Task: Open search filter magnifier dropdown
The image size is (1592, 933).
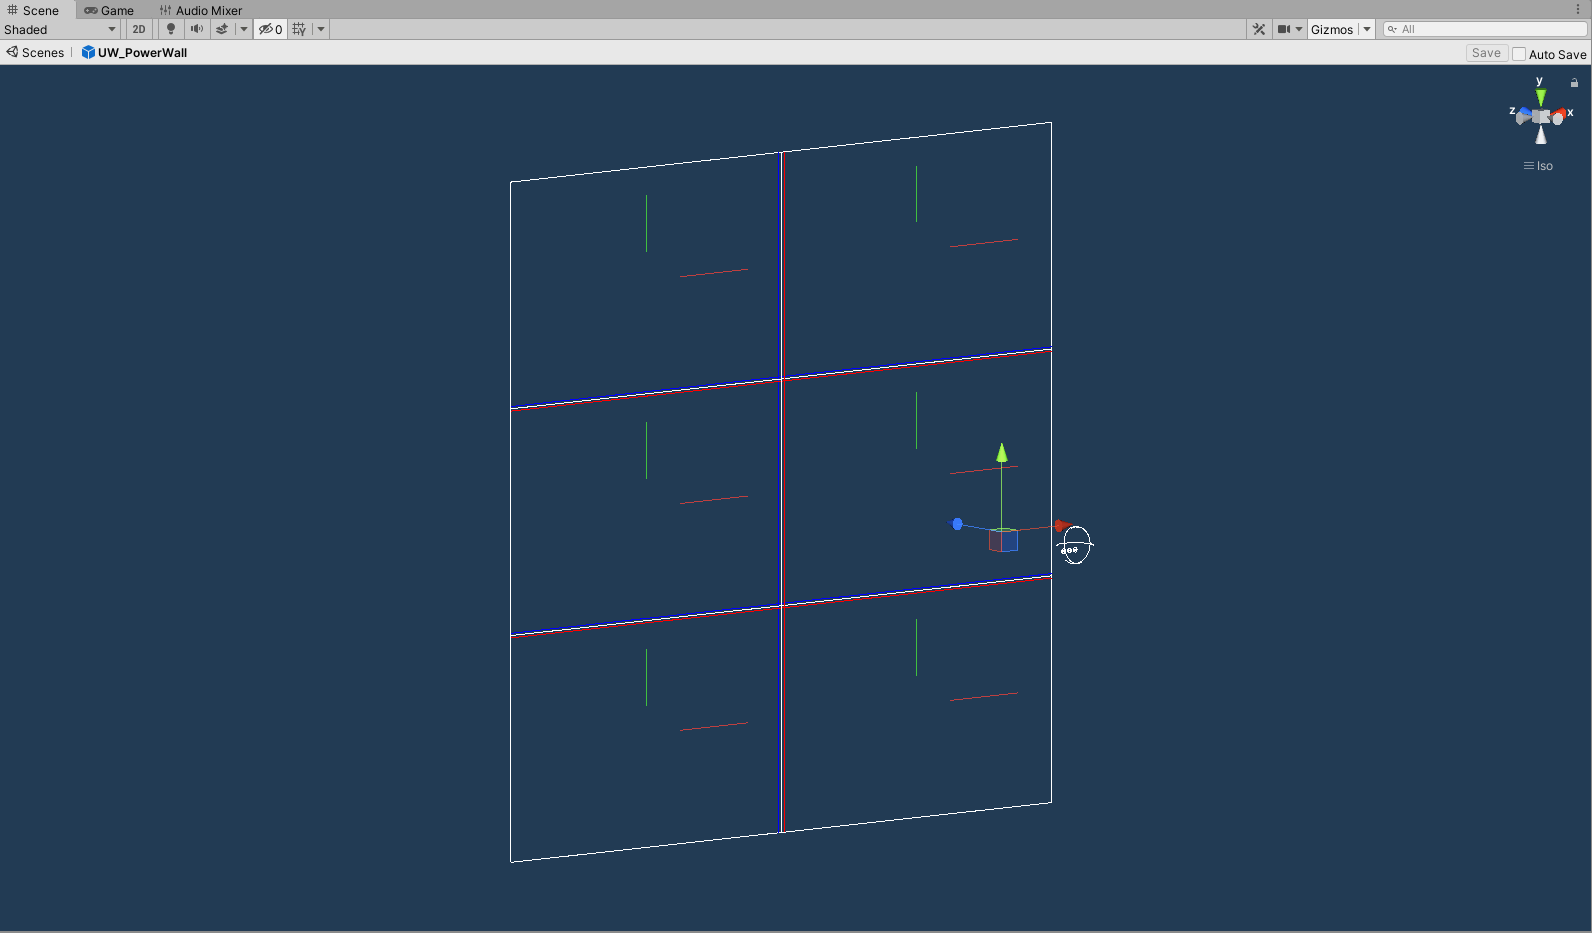Action: pos(1392,29)
